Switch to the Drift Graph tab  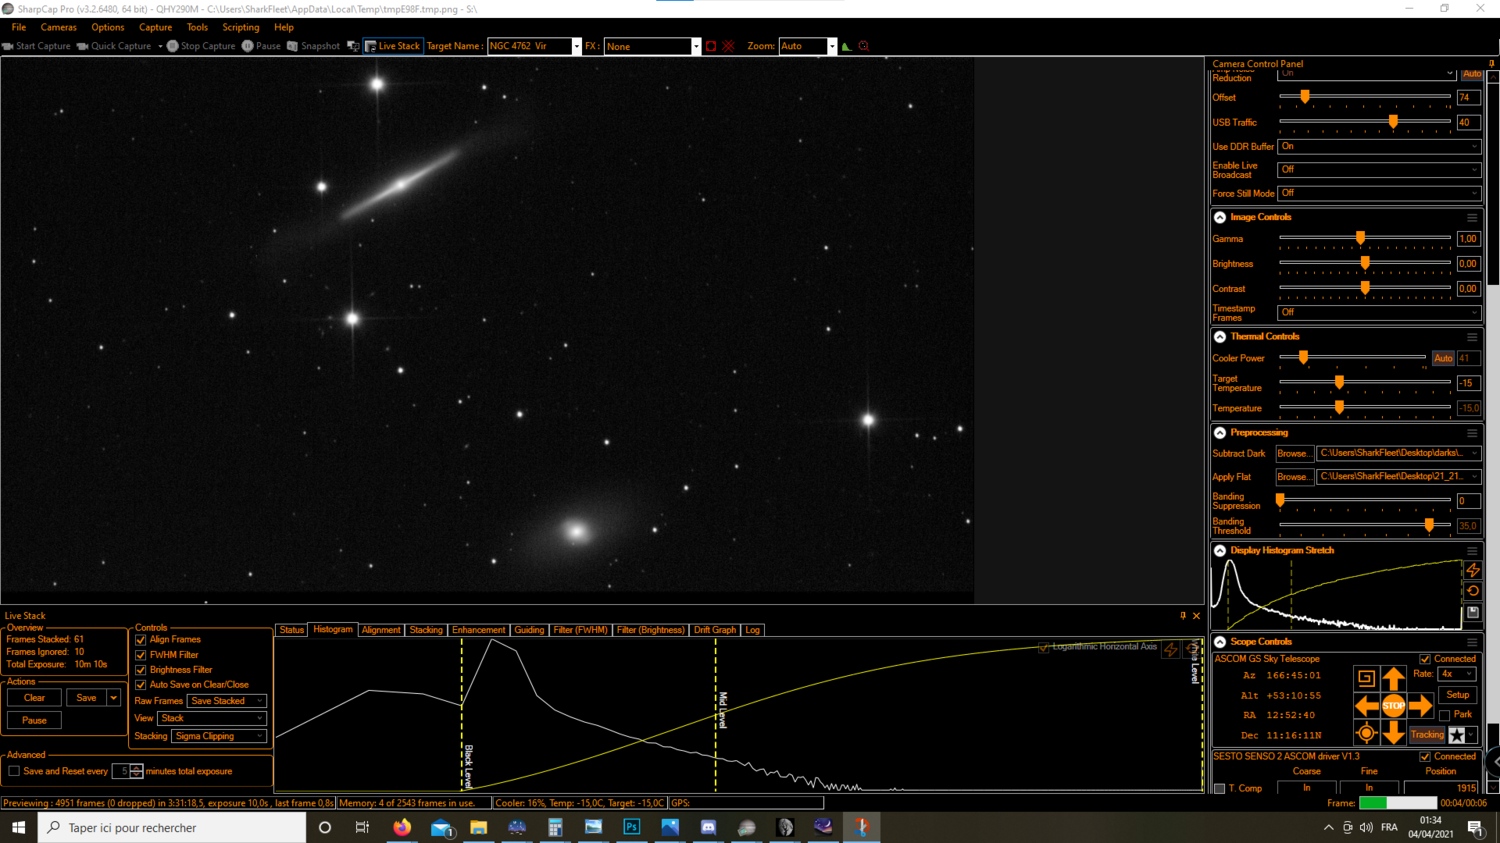pyautogui.click(x=714, y=630)
